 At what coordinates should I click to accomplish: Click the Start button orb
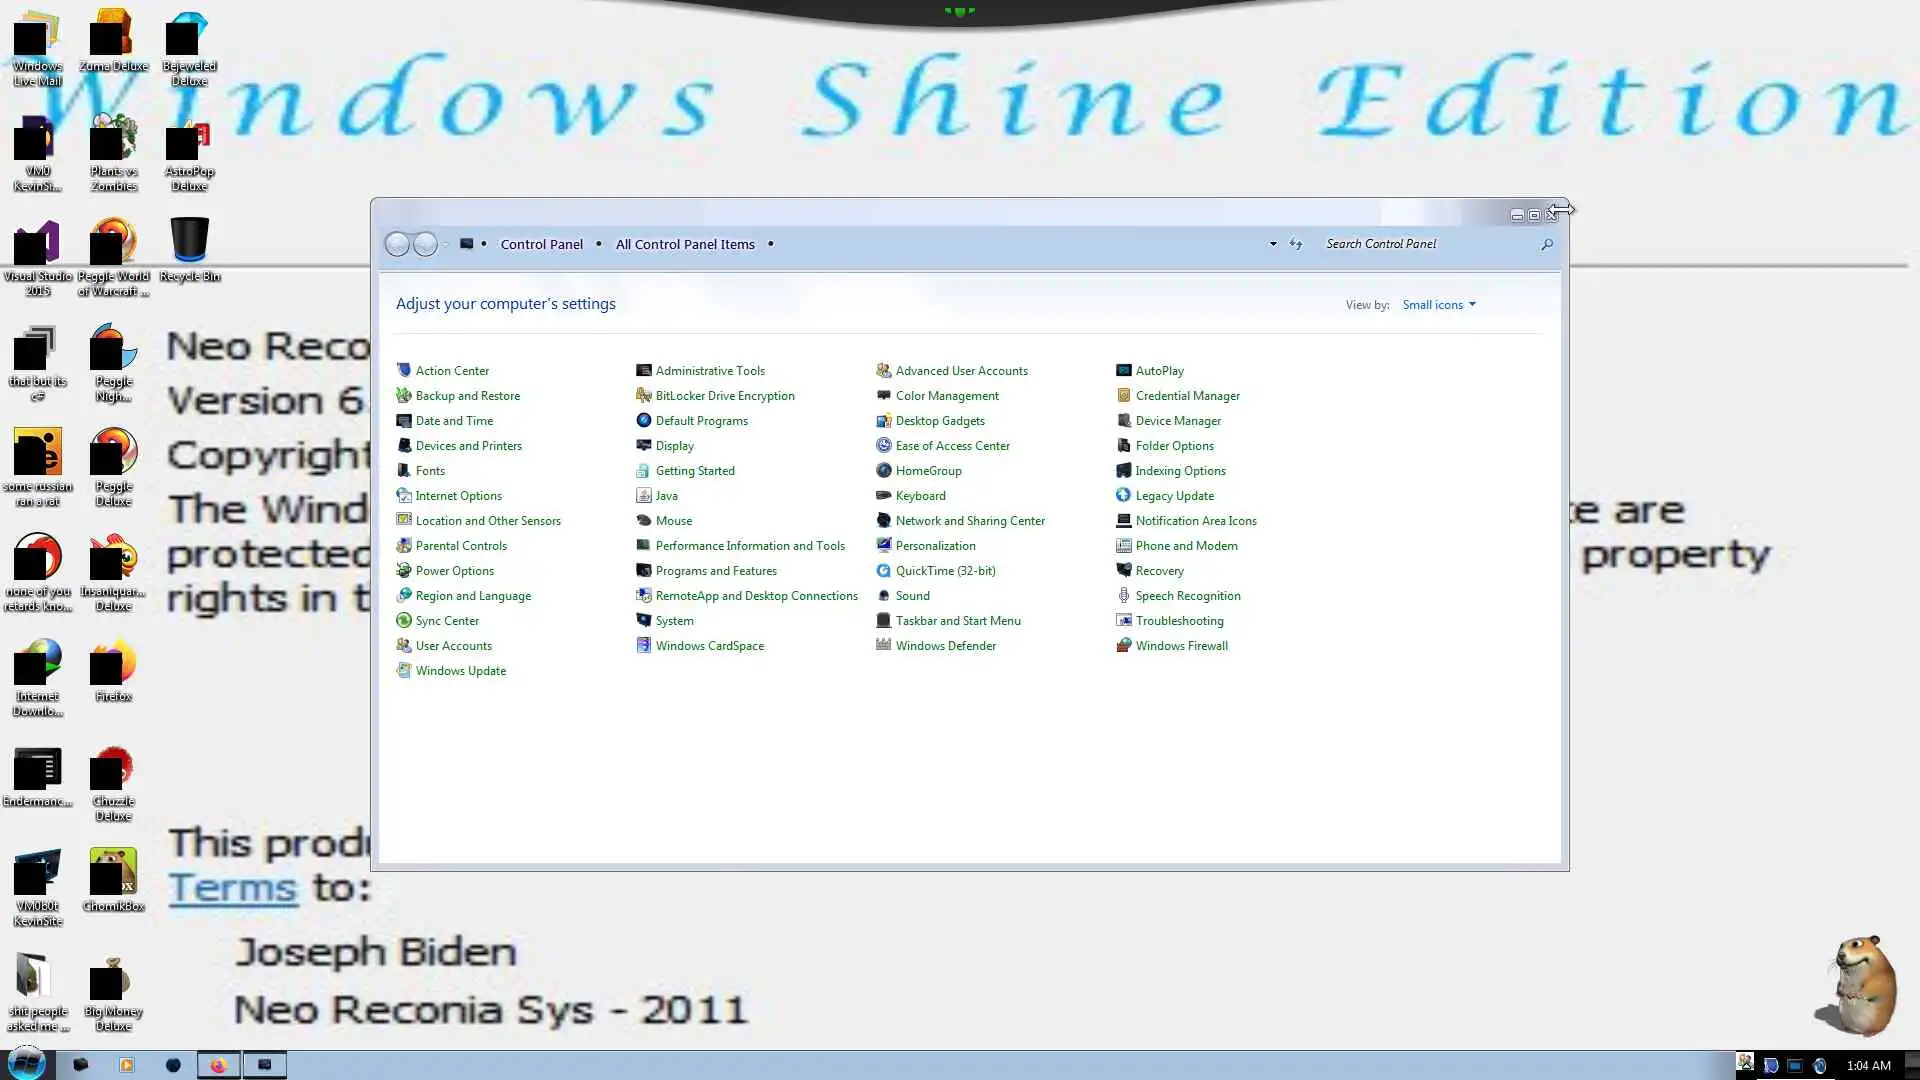26,1063
